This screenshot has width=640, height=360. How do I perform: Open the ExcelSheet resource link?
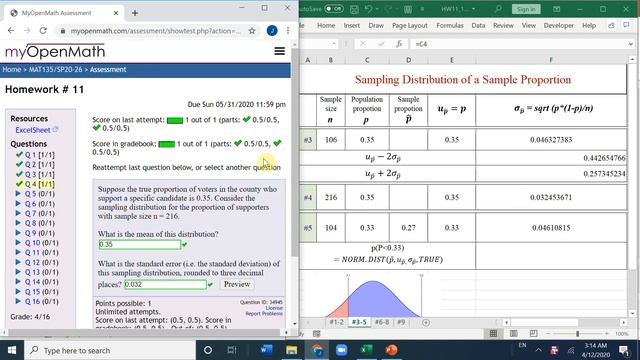tap(33, 130)
